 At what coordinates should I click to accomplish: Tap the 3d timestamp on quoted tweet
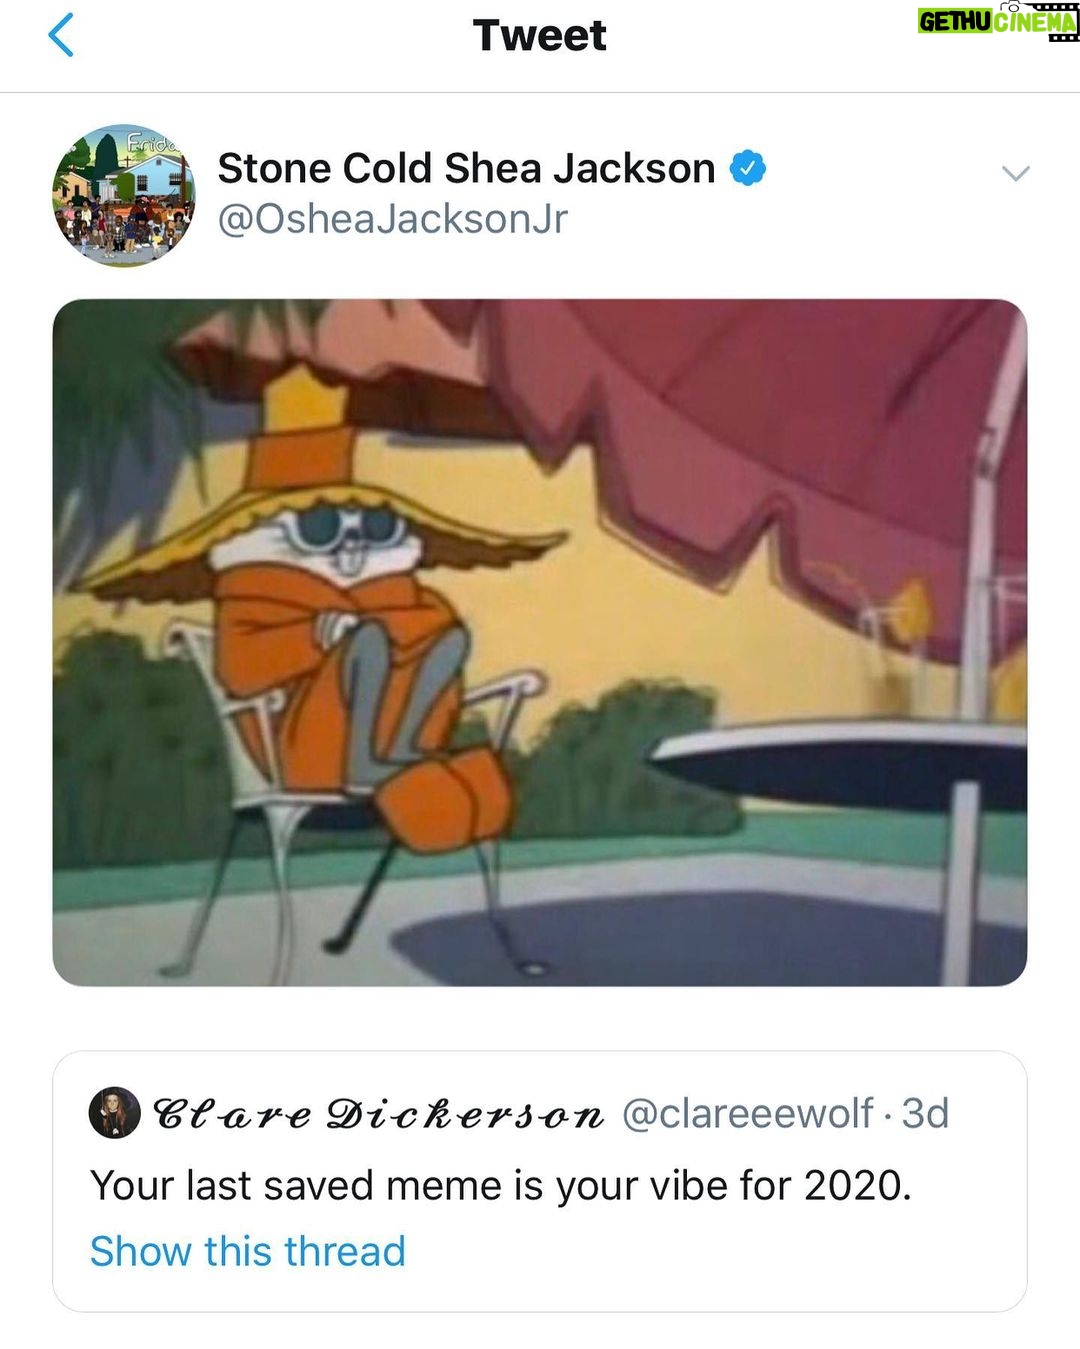925,1113
